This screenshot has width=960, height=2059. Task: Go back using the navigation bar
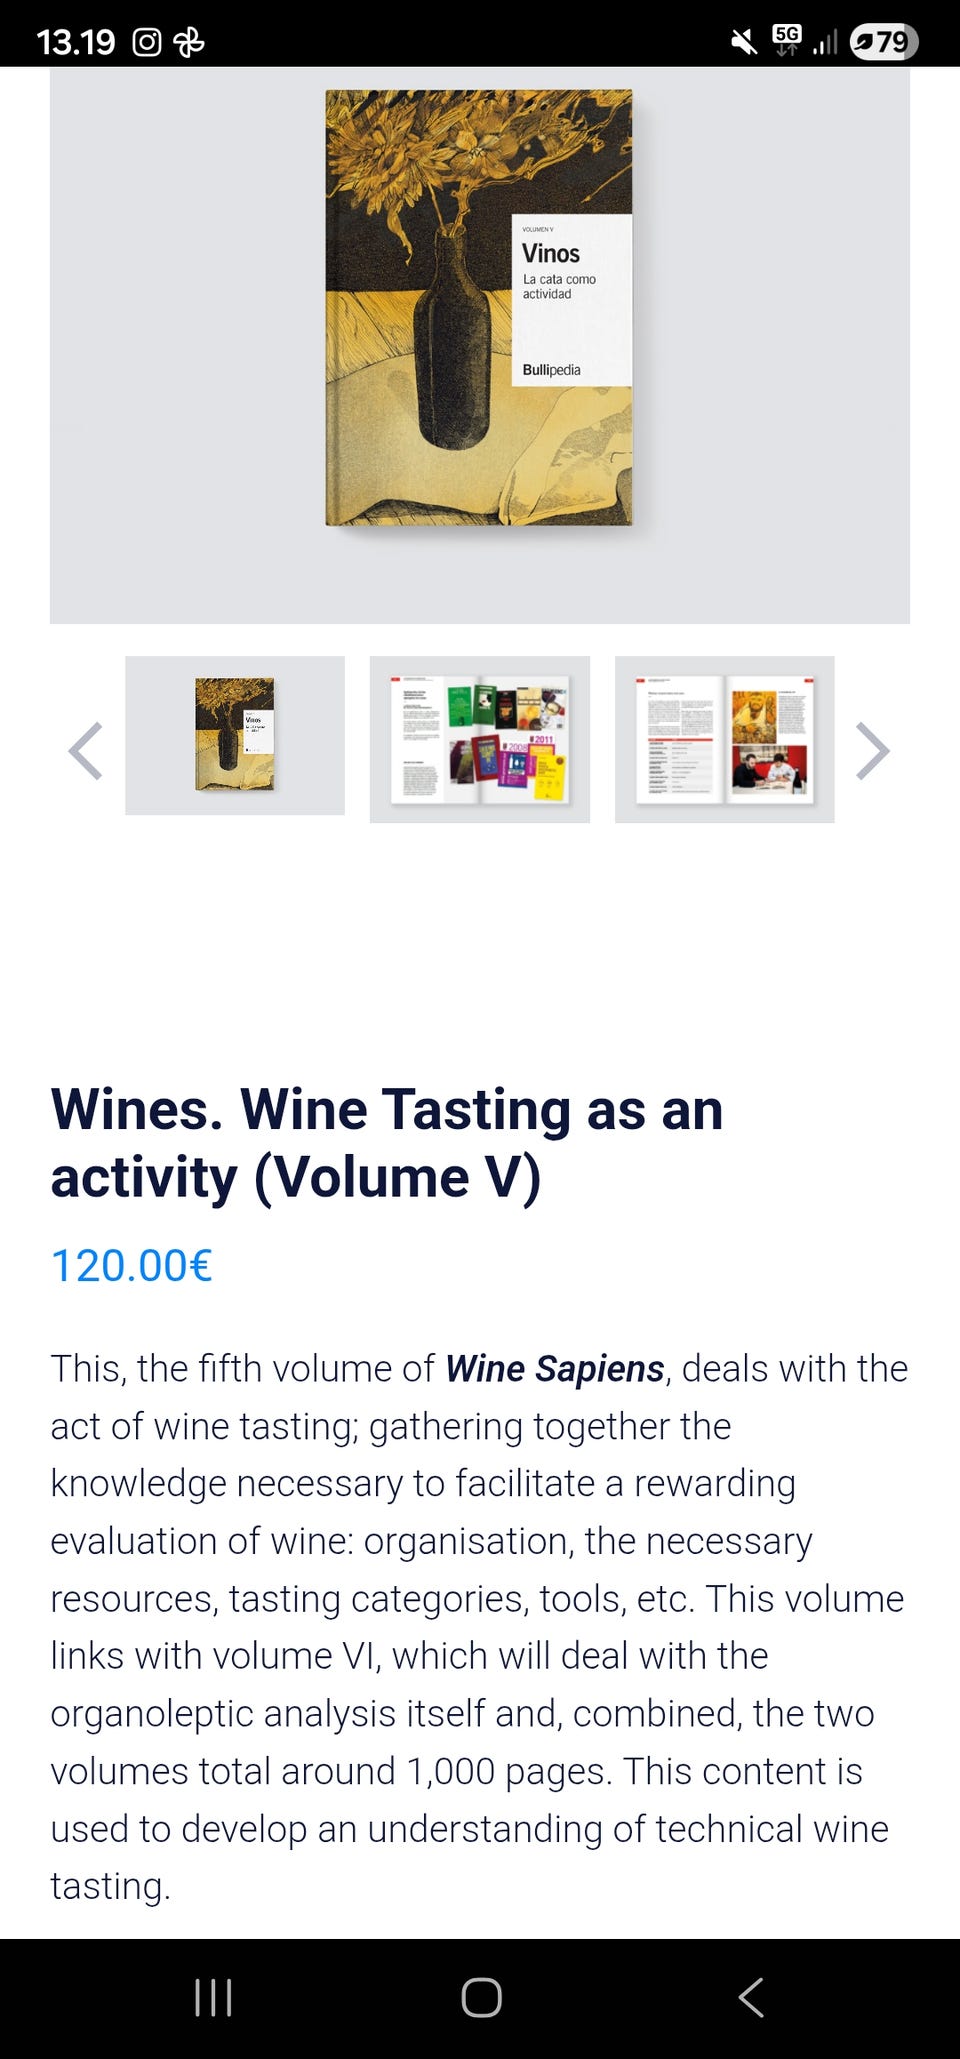[751, 1997]
